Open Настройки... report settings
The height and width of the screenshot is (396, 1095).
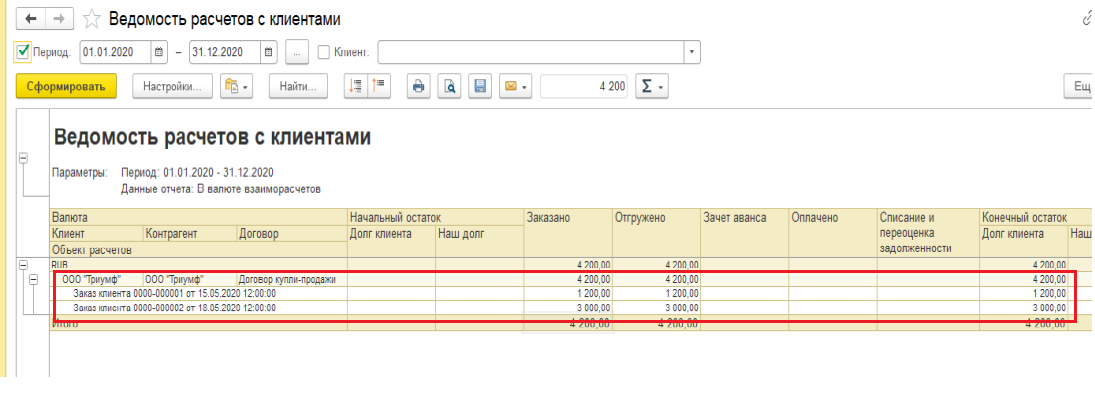coord(172,87)
